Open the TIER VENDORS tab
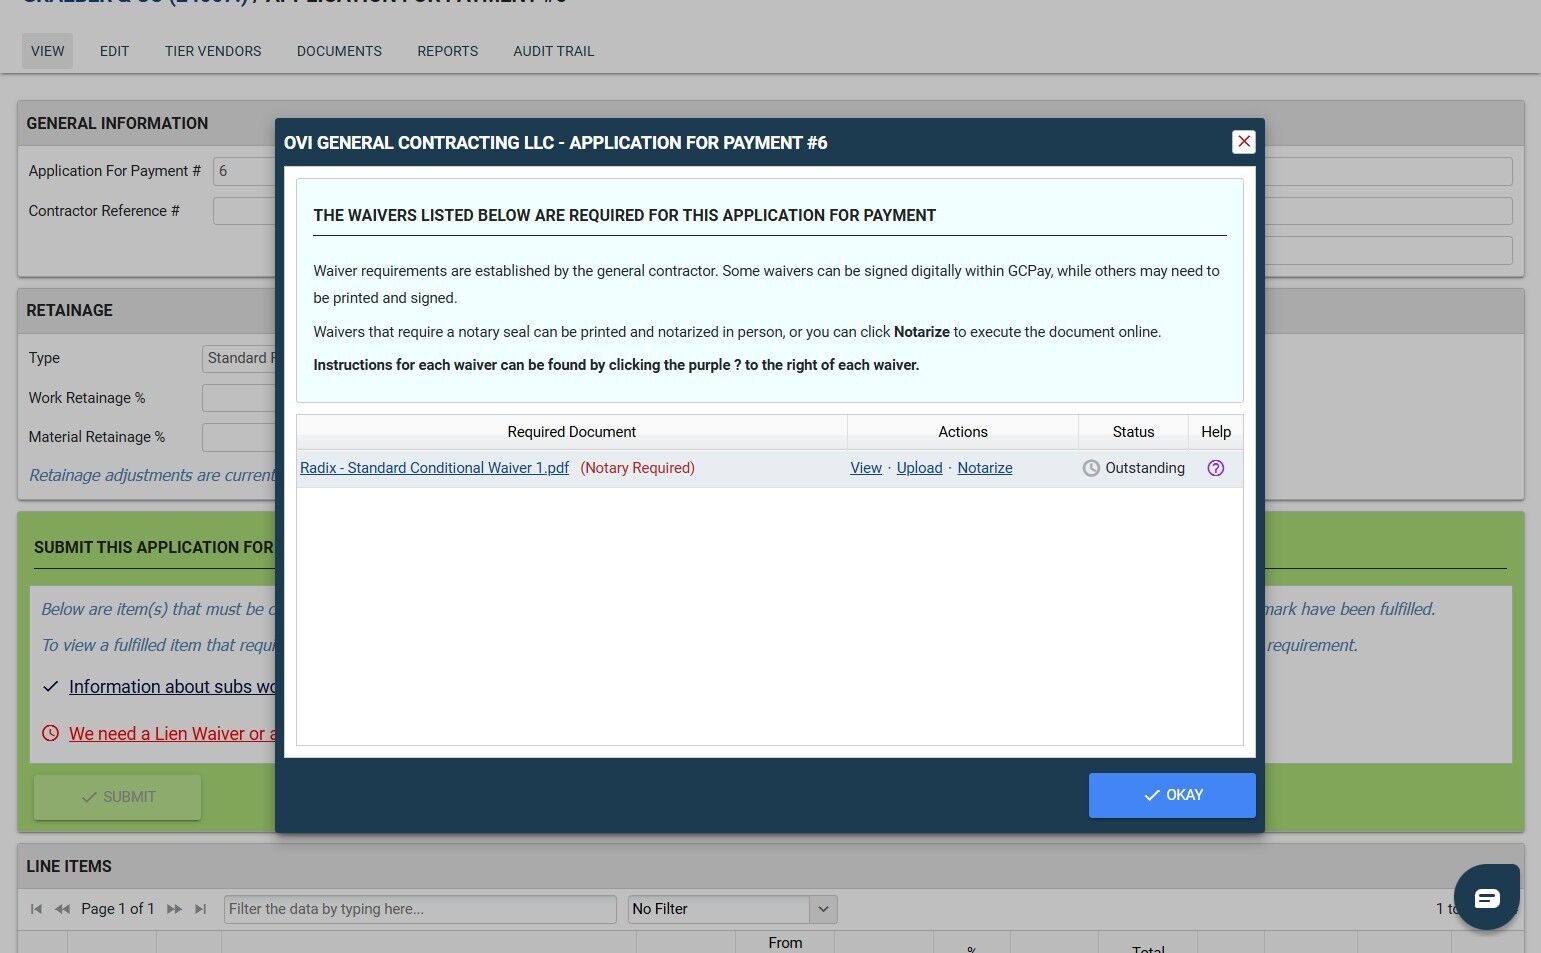1541x953 pixels. 213,51
